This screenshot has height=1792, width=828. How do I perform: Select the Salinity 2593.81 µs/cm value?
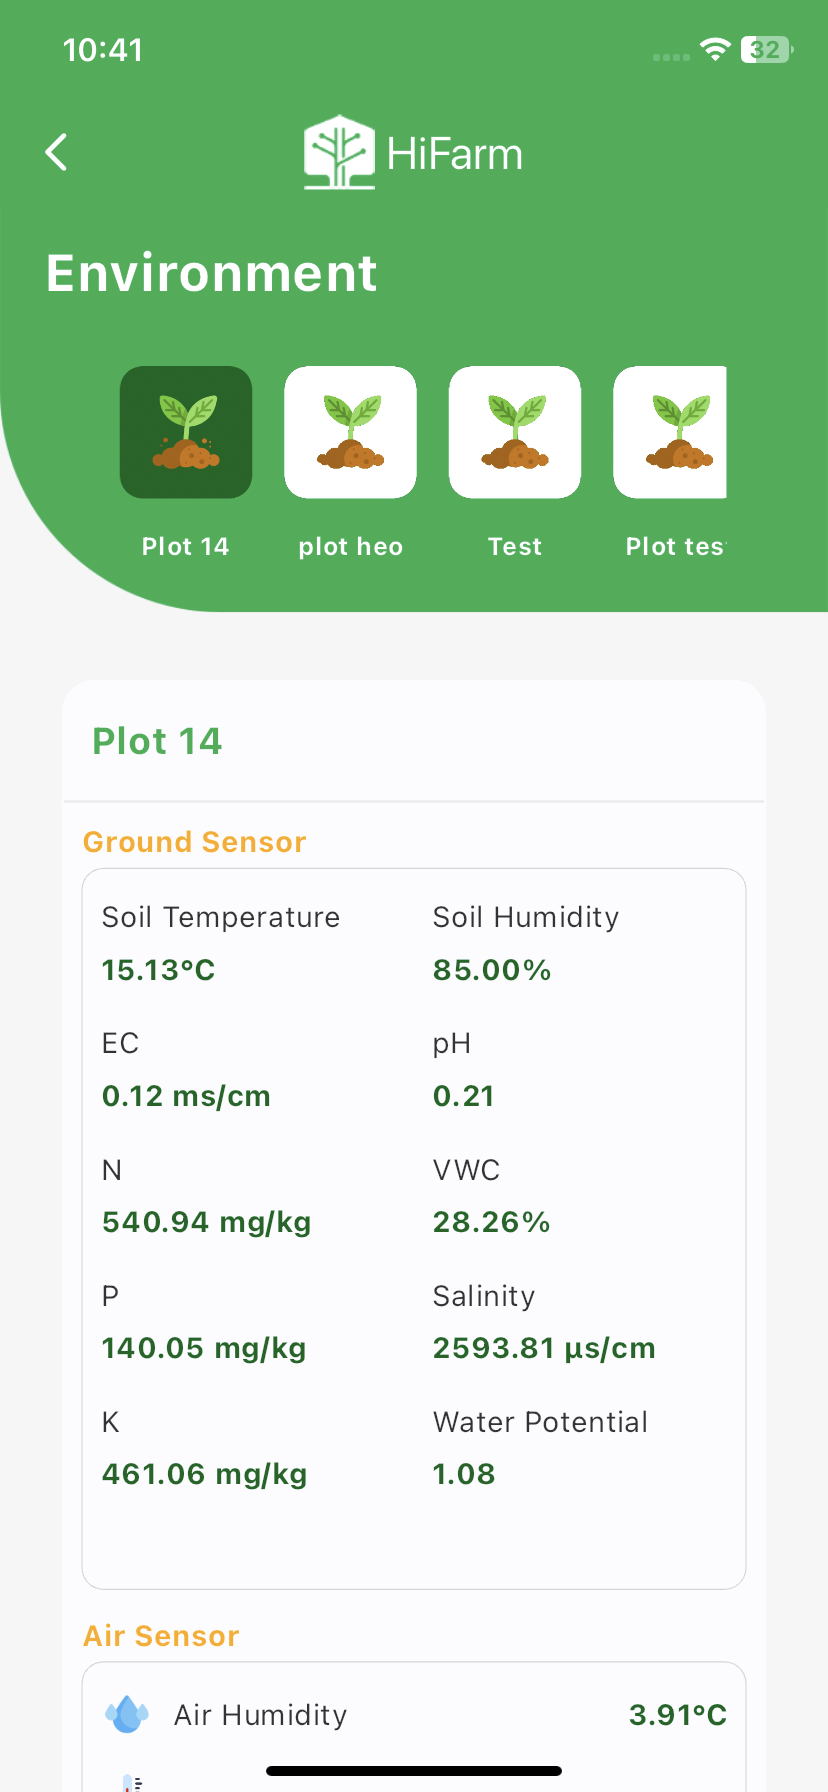(x=544, y=1348)
